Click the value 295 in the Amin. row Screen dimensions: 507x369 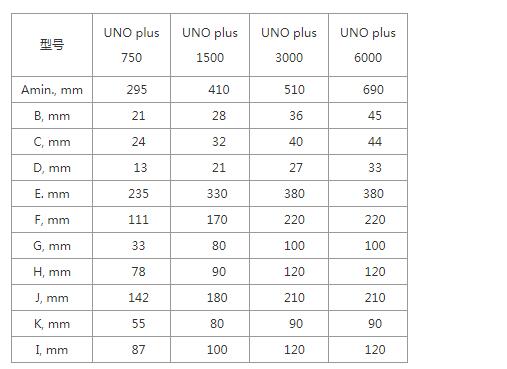[137, 90]
